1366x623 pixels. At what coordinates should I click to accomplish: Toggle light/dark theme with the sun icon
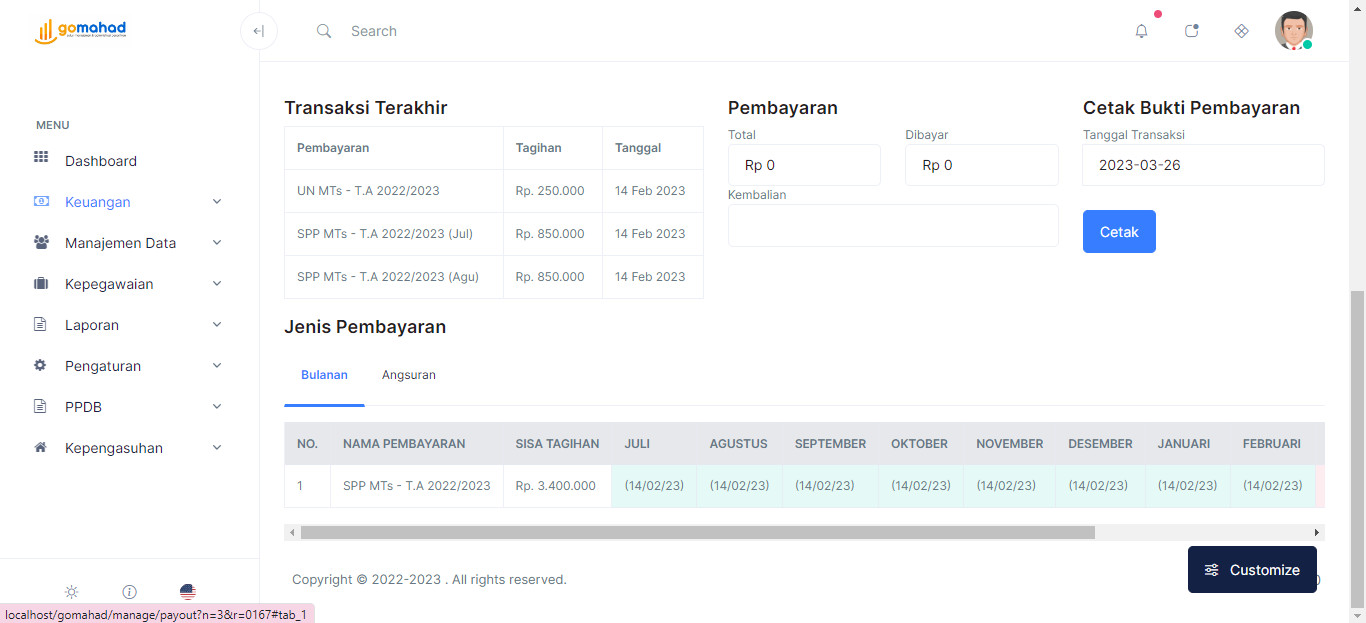pos(71,592)
